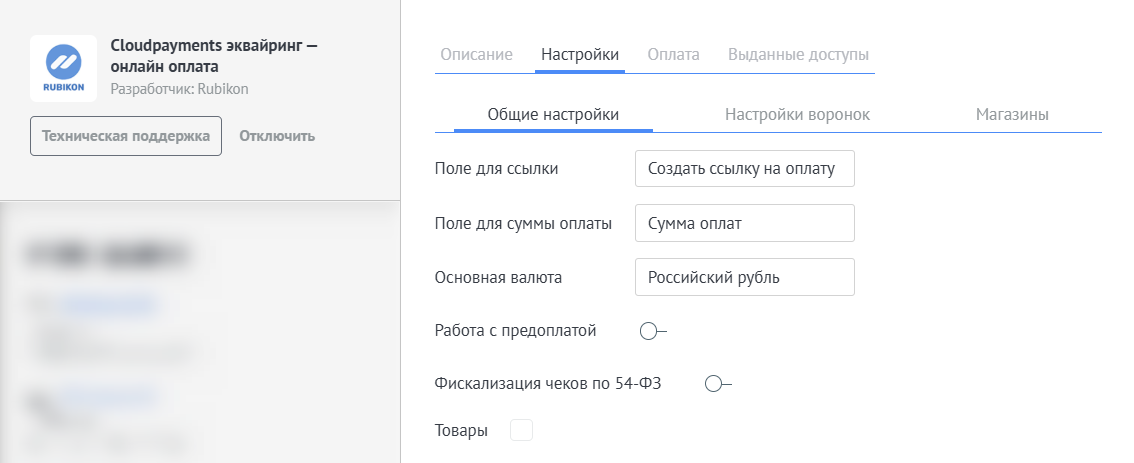Open the Описание tab
Image resolution: width=1134 pixels, height=463 pixels.
coord(477,54)
